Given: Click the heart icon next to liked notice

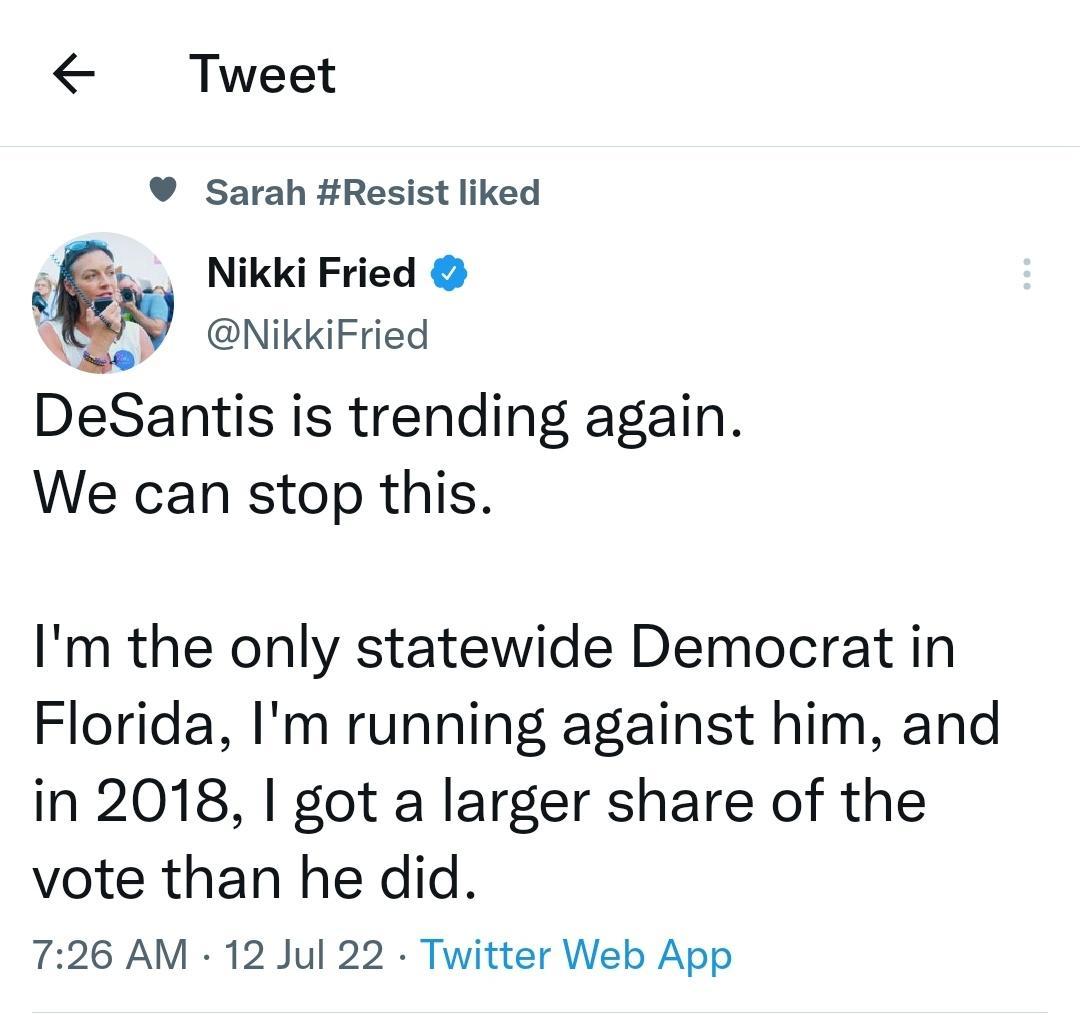Looking at the screenshot, I should click(x=164, y=191).
